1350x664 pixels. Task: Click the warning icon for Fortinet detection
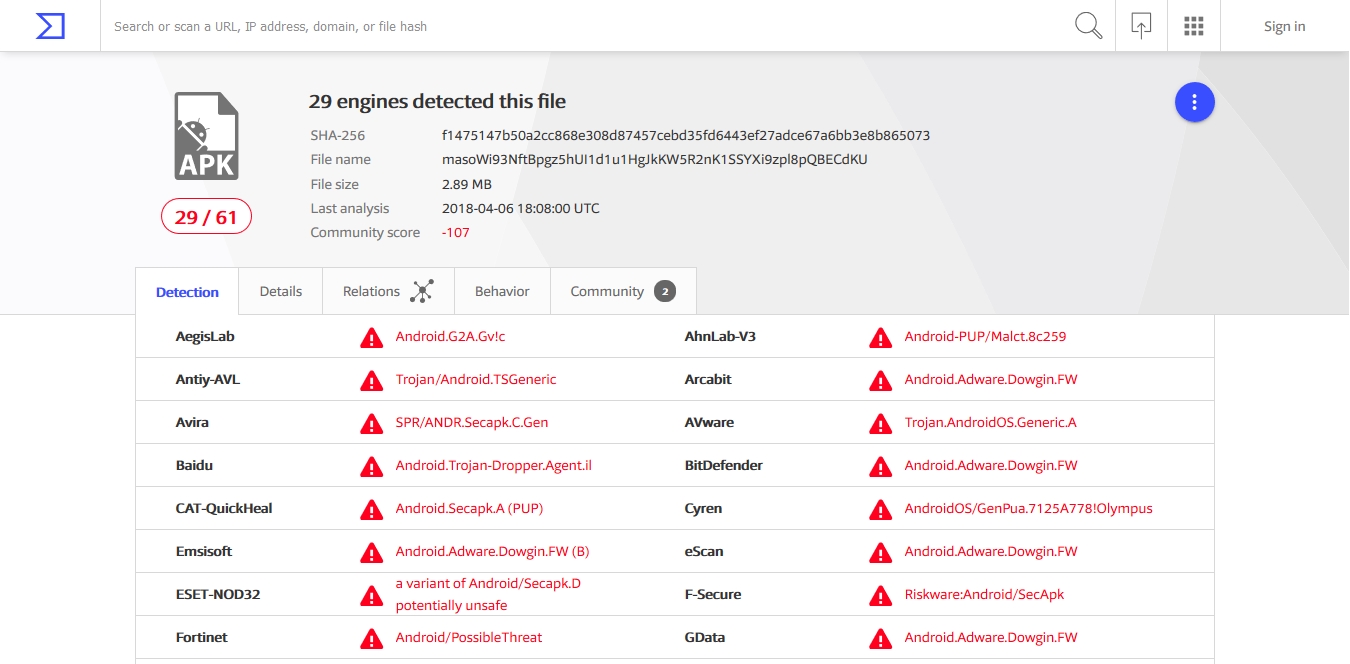pyautogui.click(x=371, y=639)
